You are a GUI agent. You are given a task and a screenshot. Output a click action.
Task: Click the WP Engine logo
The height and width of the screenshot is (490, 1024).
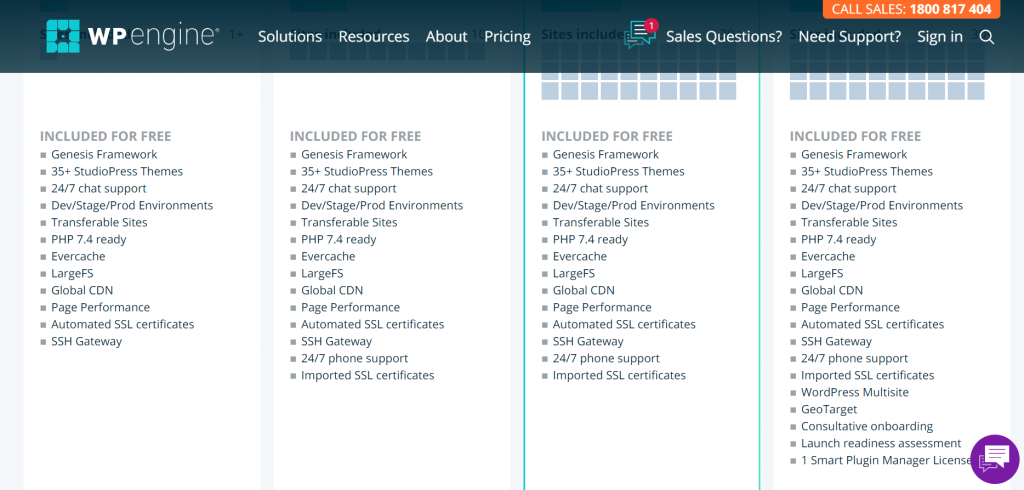133,37
